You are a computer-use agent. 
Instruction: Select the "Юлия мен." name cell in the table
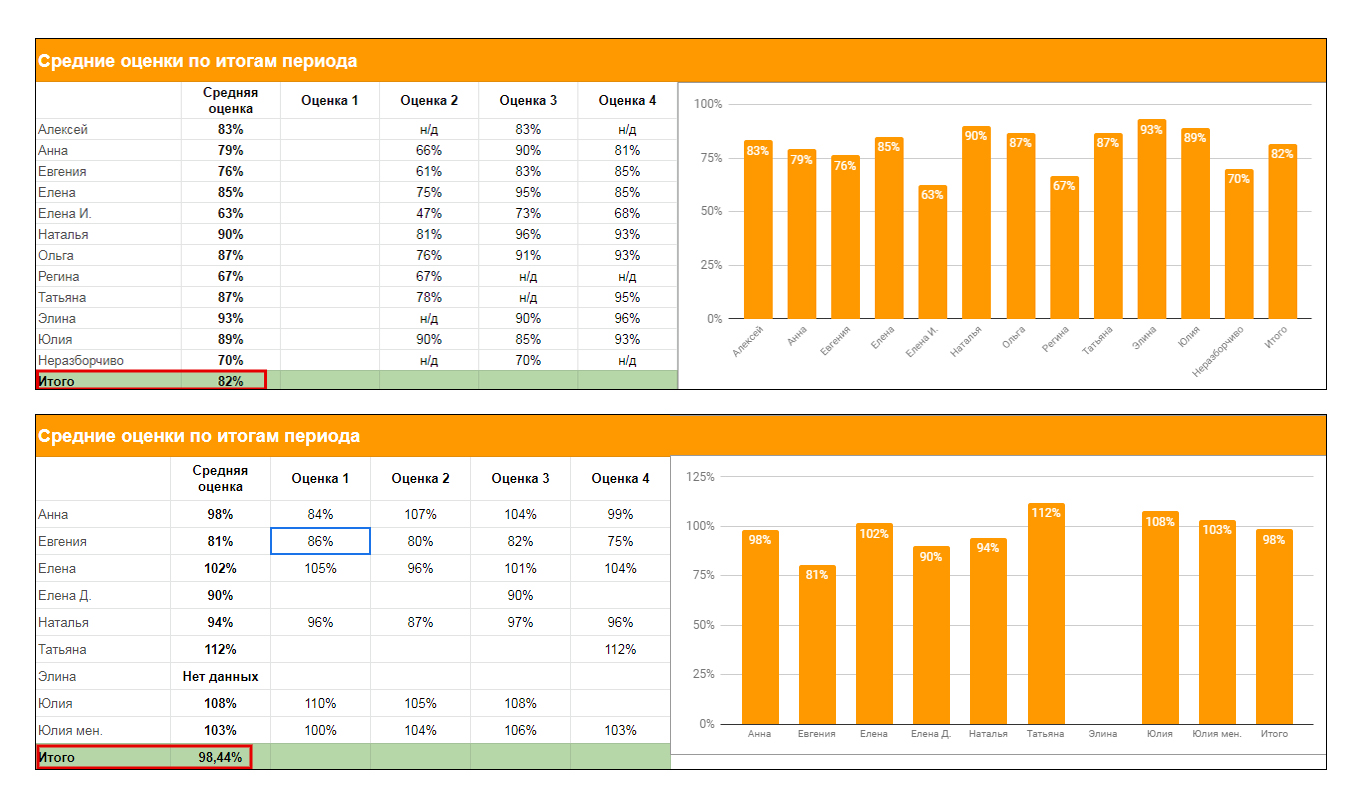point(103,730)
